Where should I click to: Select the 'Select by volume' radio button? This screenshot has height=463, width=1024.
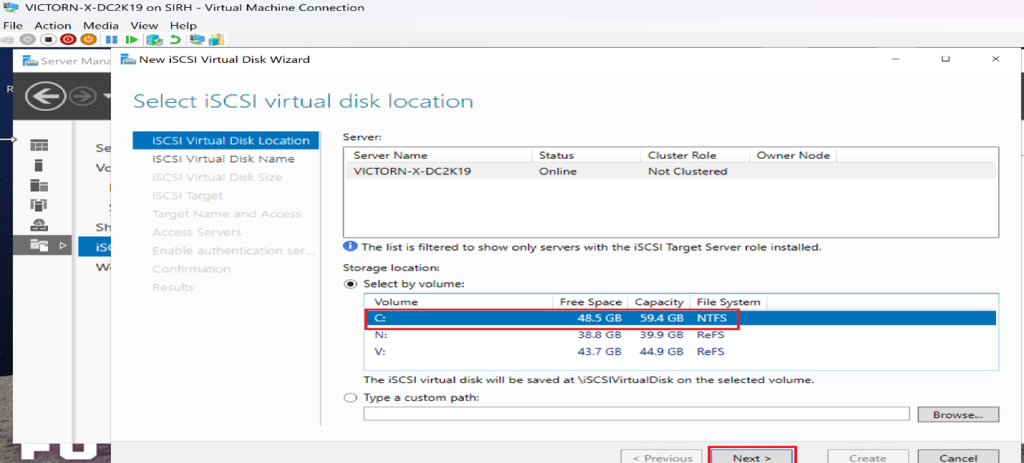point(350,283)
